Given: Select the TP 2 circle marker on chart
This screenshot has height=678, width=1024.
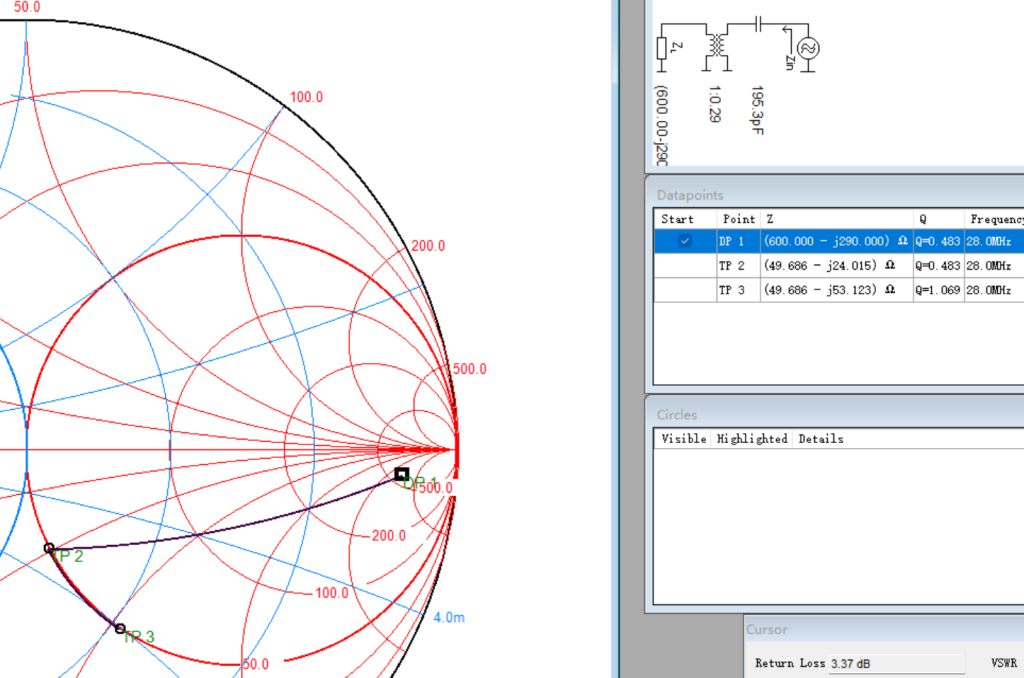Looking at the screenshot, I should pos(49,548).
